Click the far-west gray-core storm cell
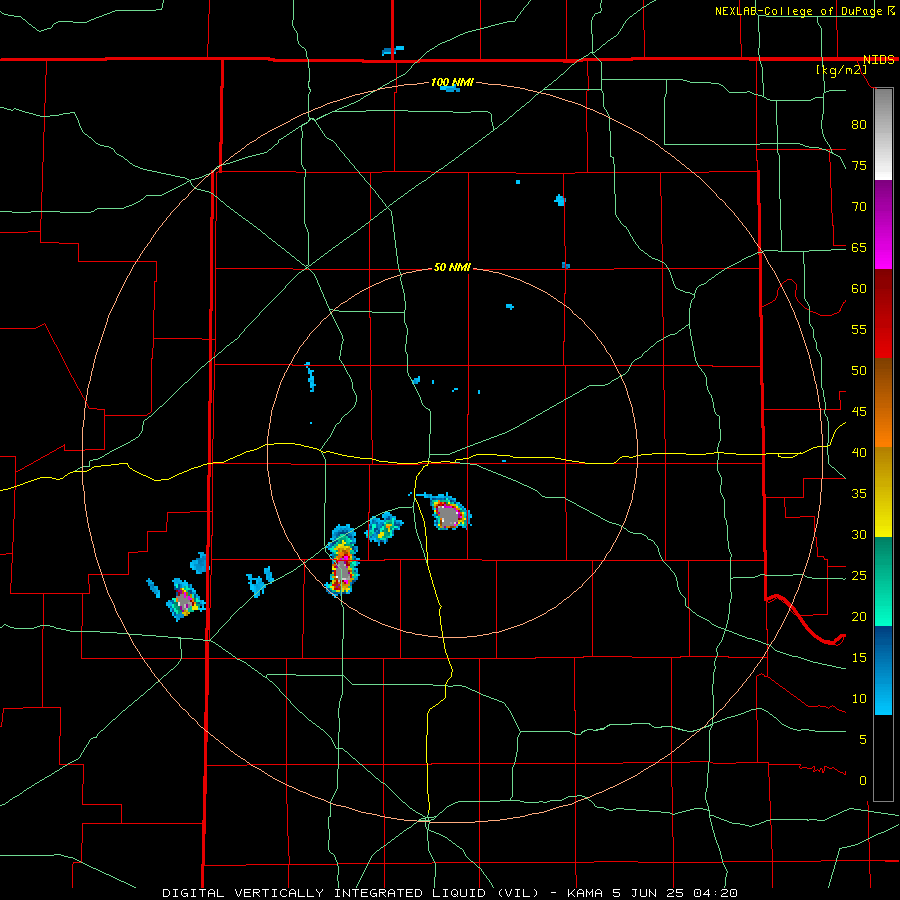The height and width of the screenshot is (900, 900). point(185,599)
